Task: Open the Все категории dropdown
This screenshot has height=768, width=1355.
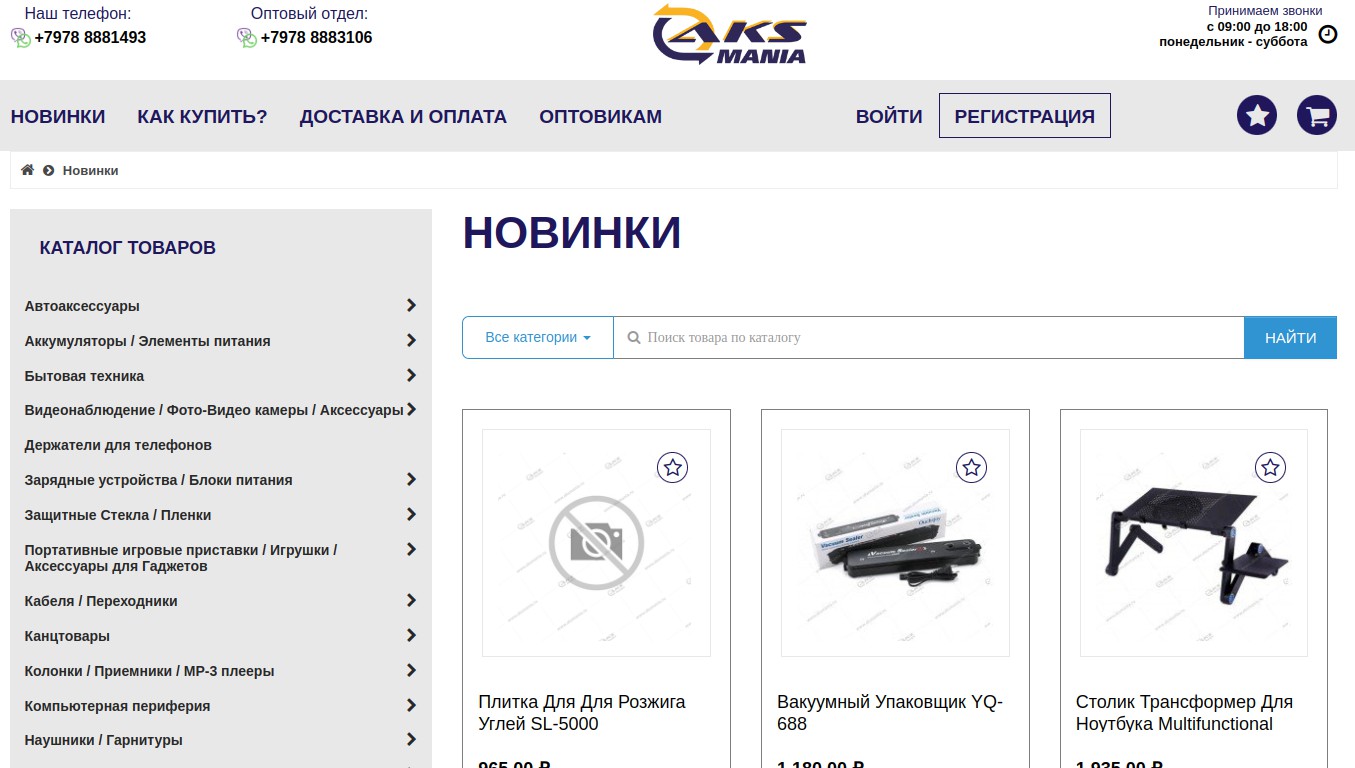Action: click(x=538, y=338)
